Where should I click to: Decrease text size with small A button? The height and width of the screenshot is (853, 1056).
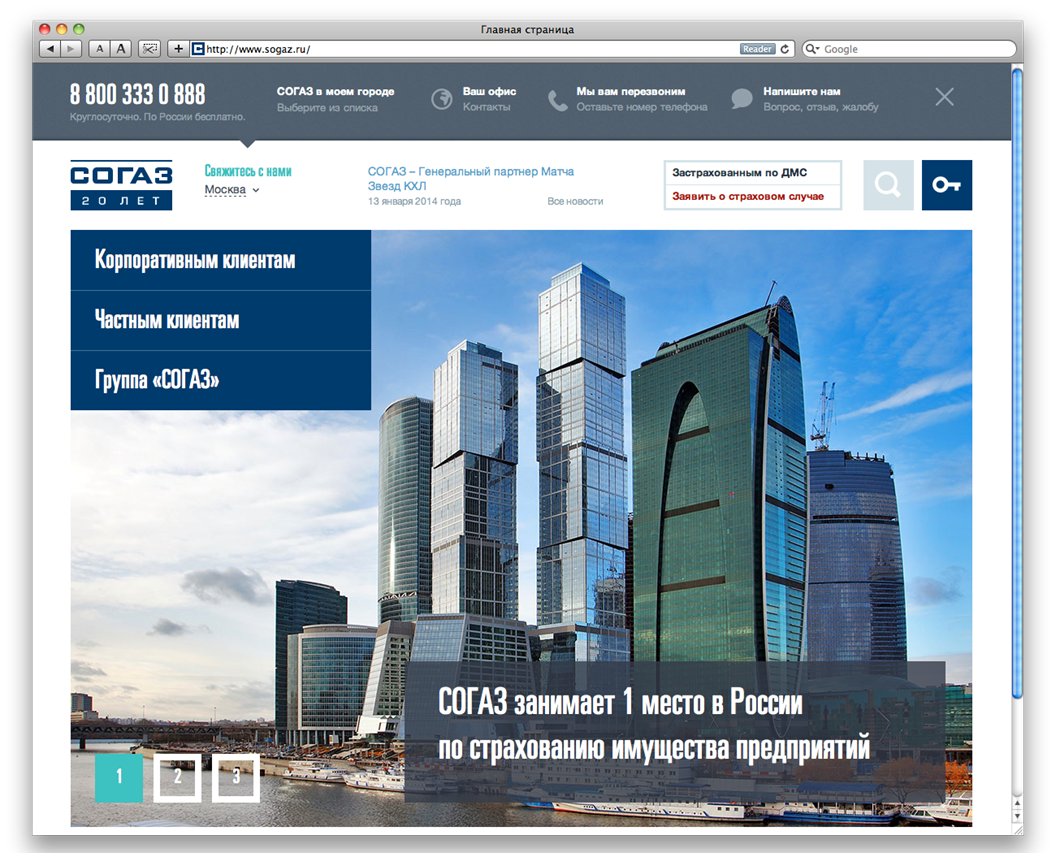pos(100,48)
